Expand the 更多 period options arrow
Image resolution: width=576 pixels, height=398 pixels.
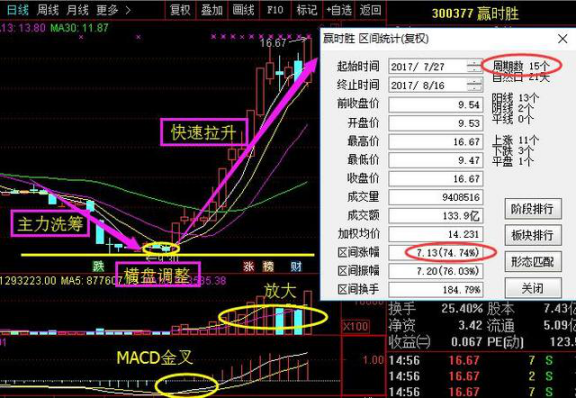[x=128, y=10]
